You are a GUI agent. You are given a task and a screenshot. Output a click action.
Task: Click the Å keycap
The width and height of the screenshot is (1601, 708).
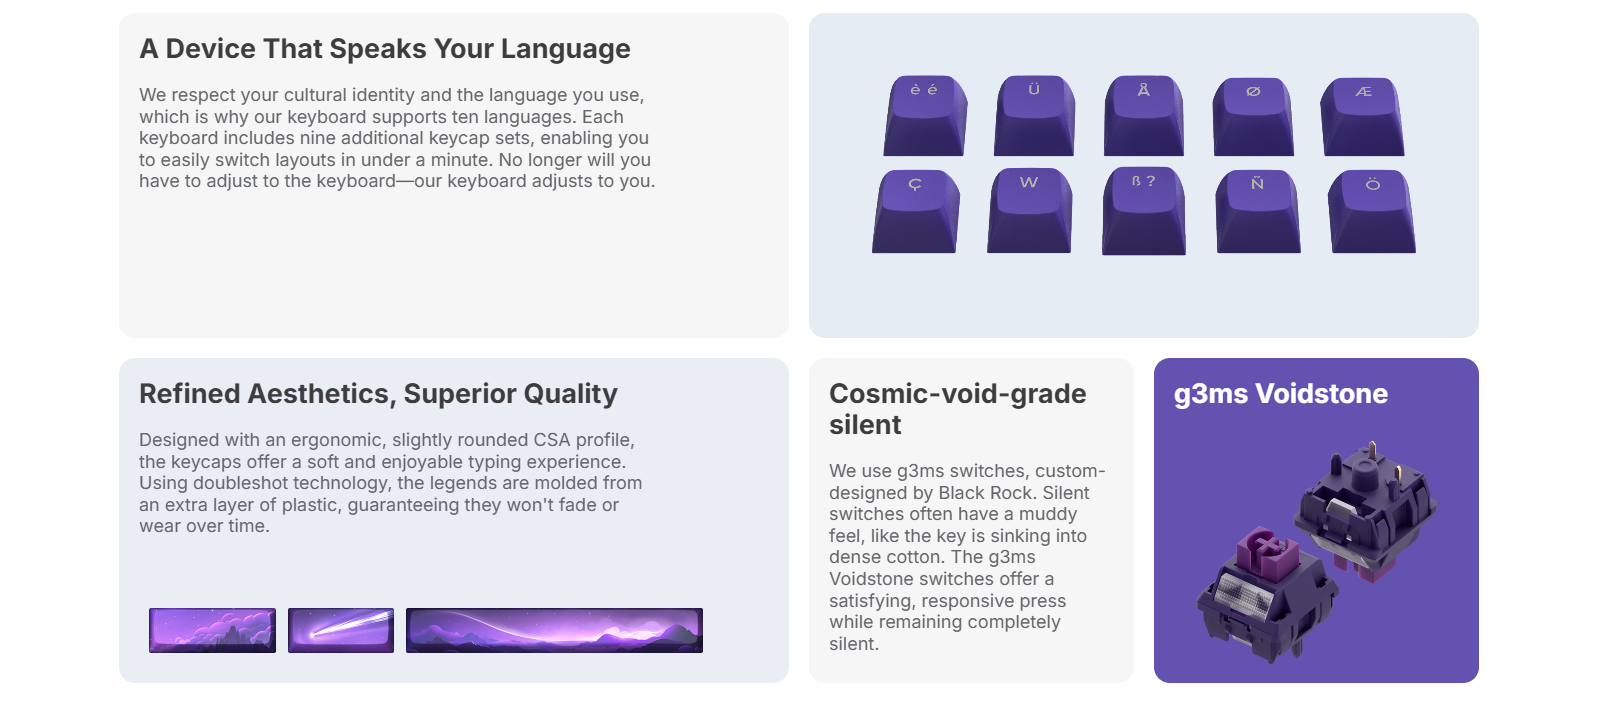1144,116
